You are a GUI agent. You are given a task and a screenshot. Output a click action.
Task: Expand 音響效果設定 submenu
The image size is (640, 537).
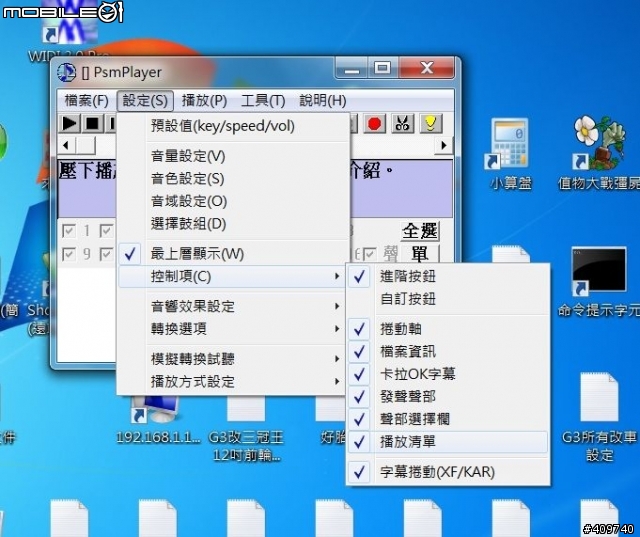(x=233, y=306)
